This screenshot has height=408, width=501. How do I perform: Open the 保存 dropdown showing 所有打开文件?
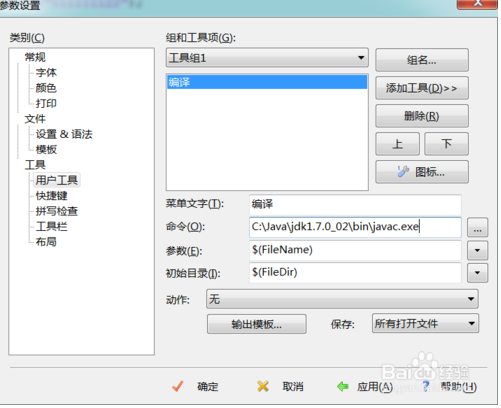pos(425,323)
